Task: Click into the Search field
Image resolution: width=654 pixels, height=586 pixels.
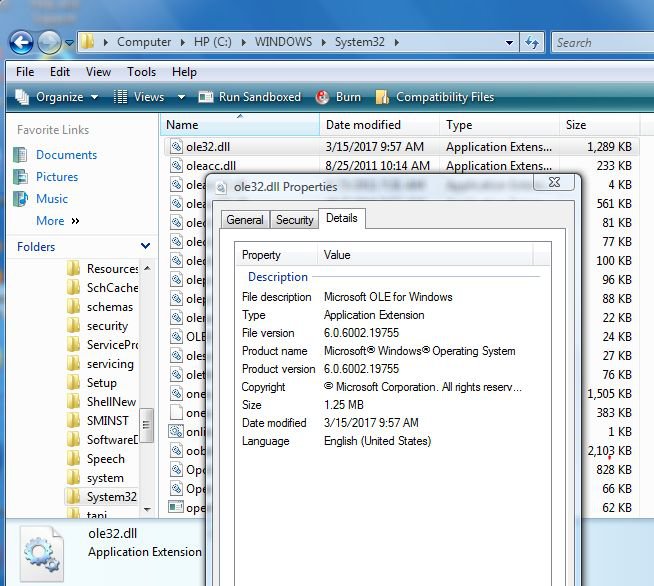Action: 603,43
